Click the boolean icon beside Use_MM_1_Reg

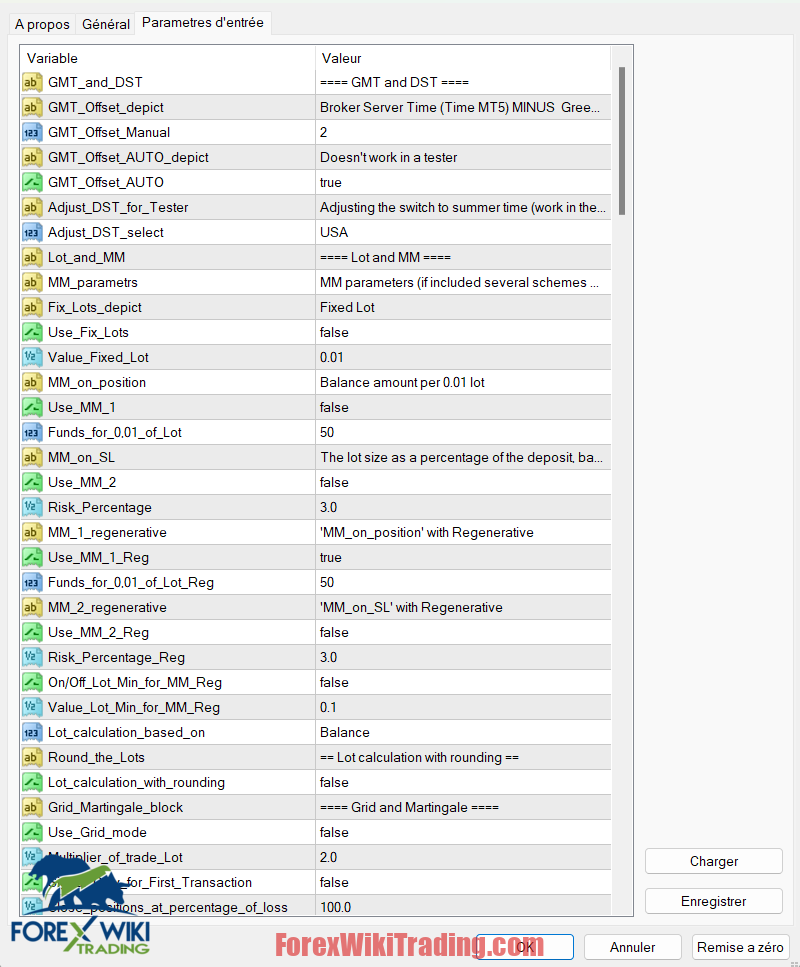(x=32, y=557)
